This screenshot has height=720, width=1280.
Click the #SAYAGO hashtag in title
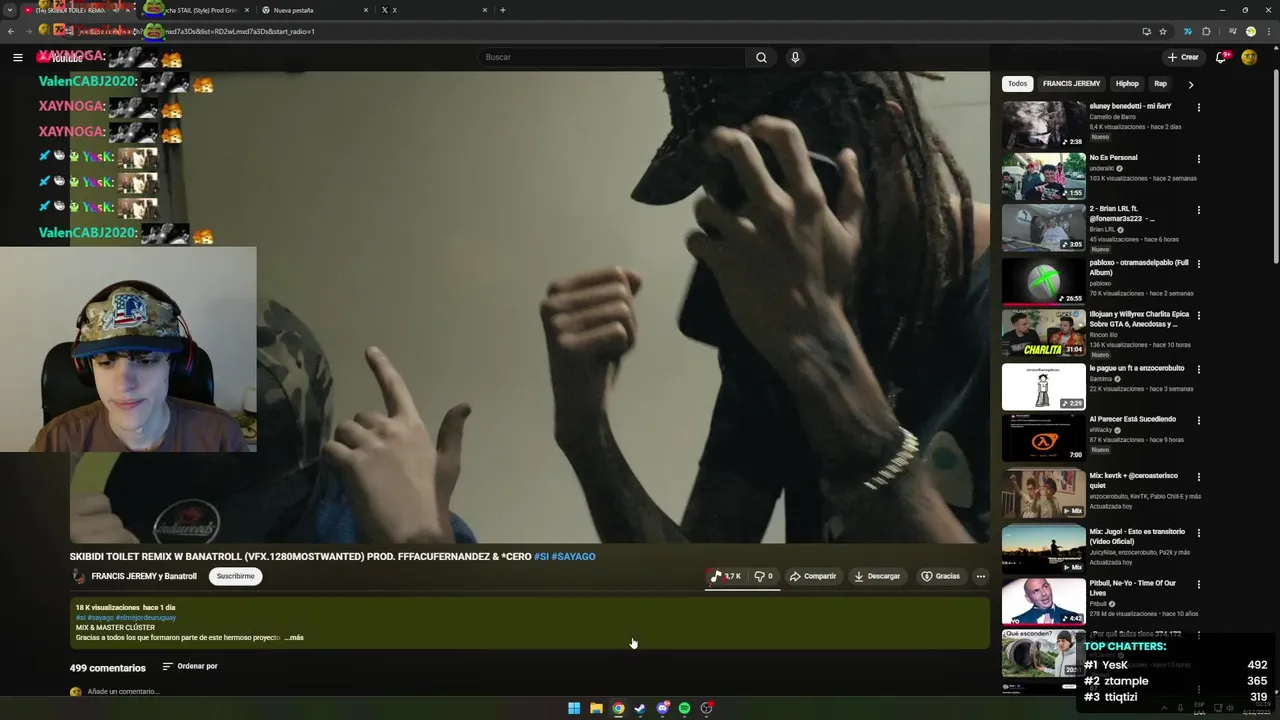[x=573, y=556]
